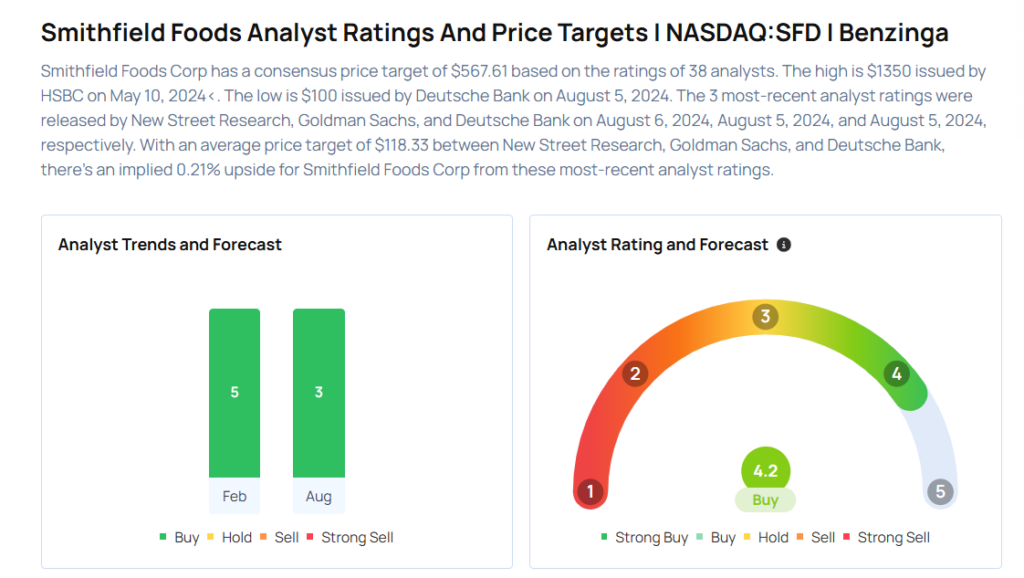
Task: Click the info icon beside Analyst Rating and Forecast
Action: pos(784,244)
